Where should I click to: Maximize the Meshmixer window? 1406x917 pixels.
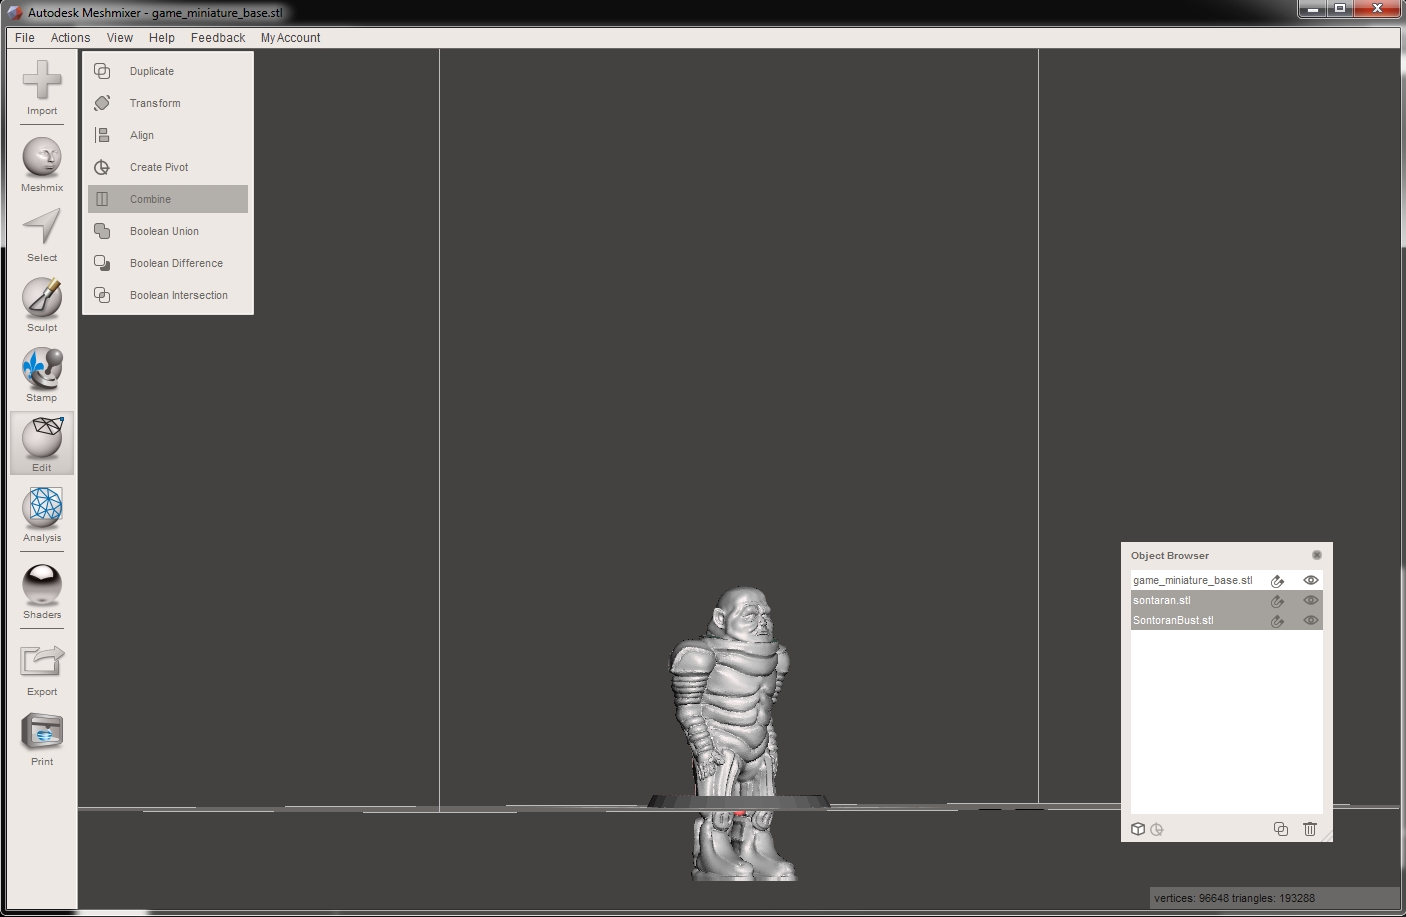[1340, 9]
